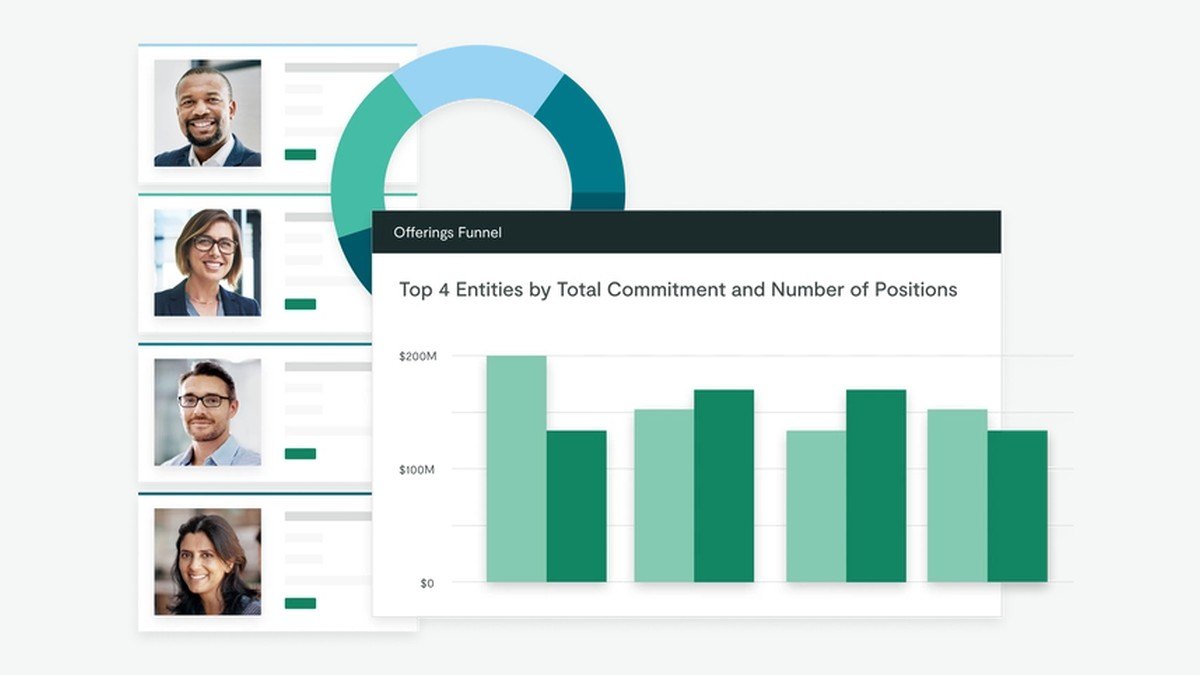
Task: Select the light green bar in the third bar group
Action: point(816,506)
